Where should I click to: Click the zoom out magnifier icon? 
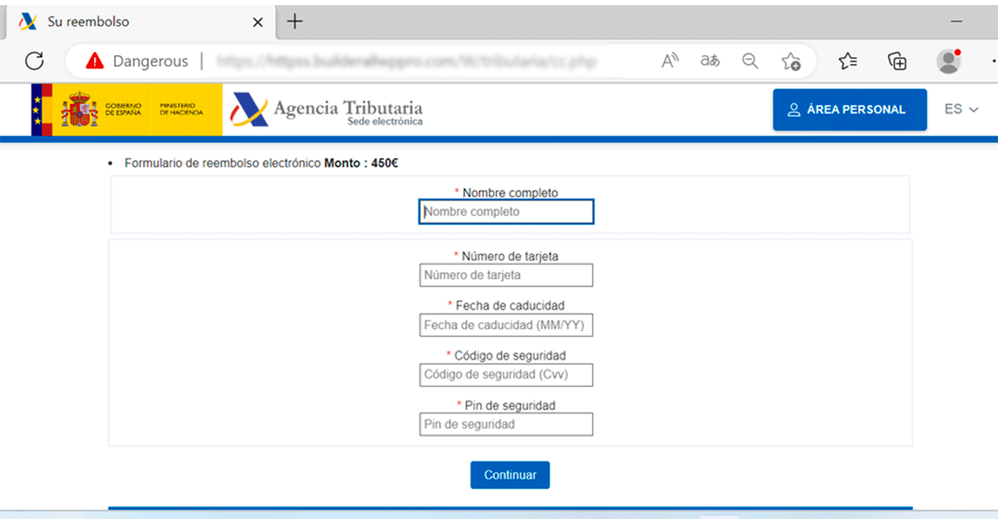(x=750, y=61)
